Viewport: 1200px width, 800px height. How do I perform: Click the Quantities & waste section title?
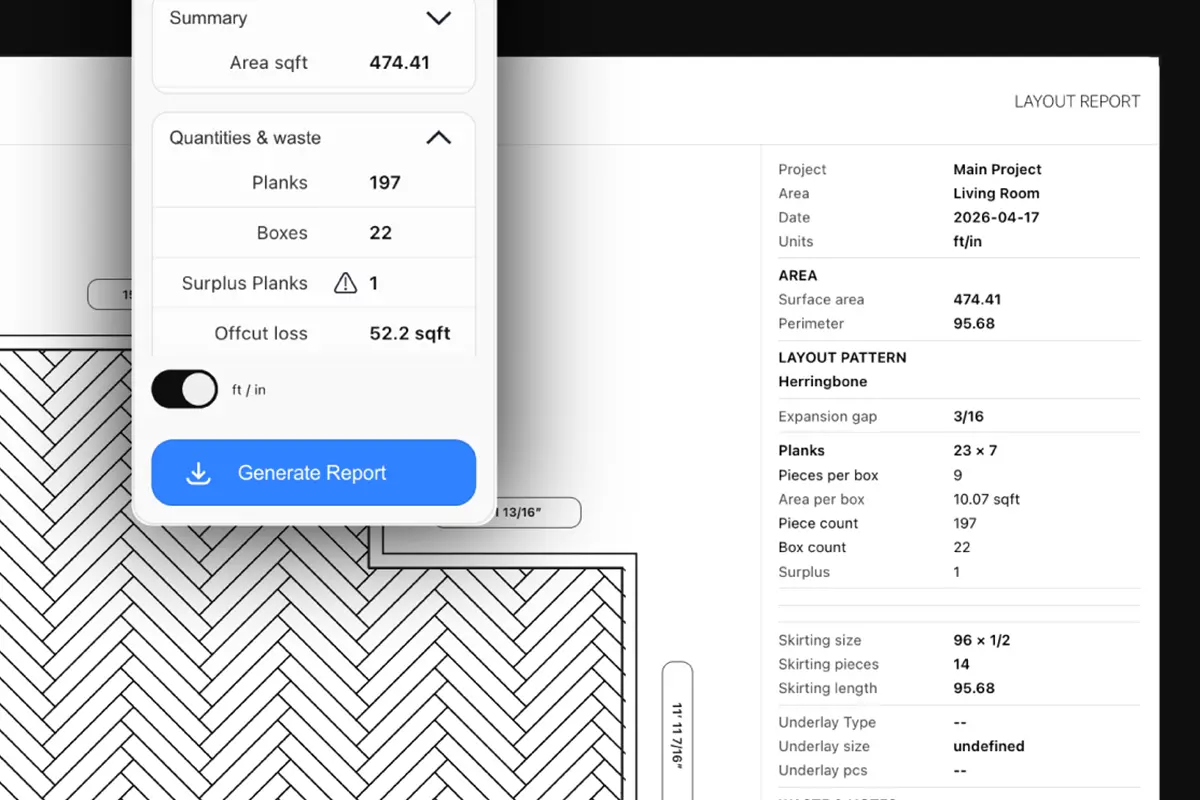tap(245, 138)
